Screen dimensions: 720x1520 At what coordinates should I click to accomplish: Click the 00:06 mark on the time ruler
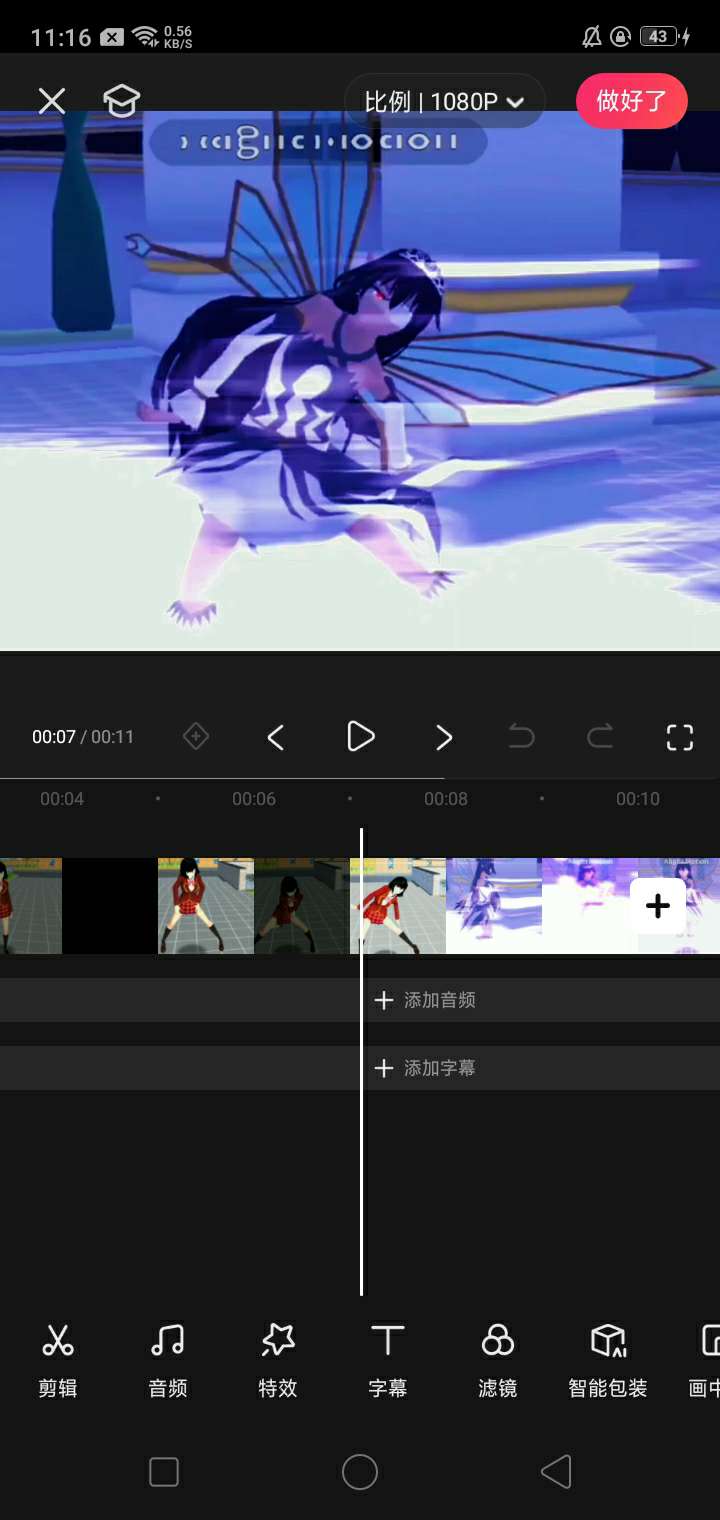[254, 799]
